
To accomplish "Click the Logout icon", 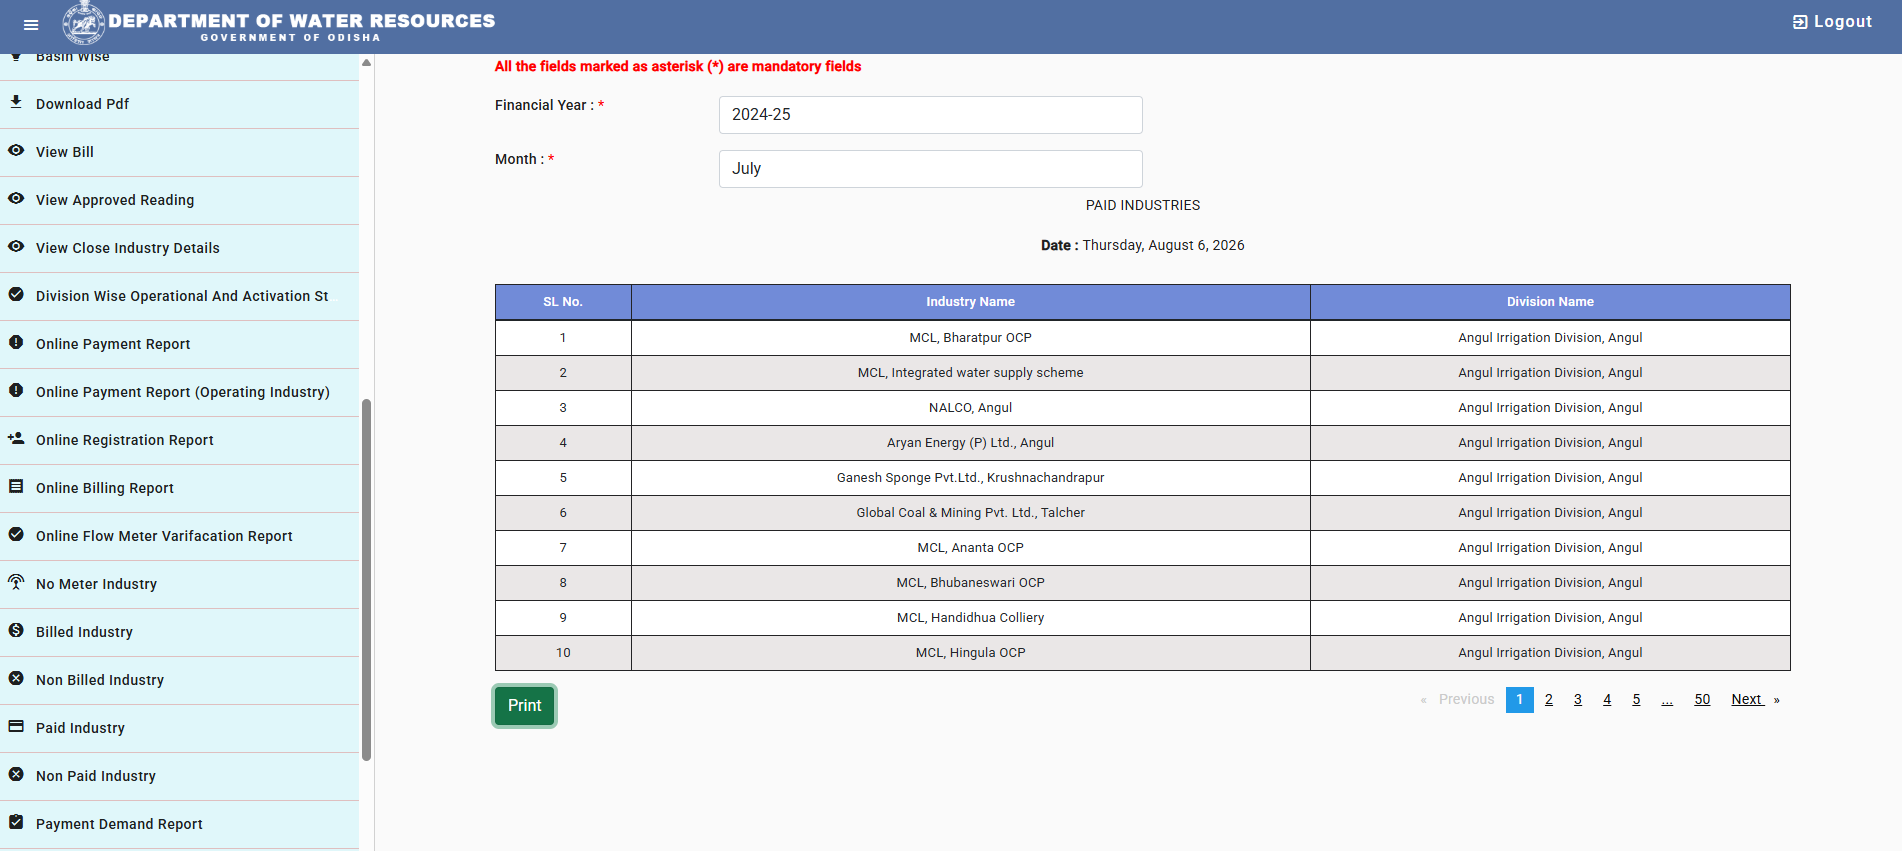I will click(1800, 22).
